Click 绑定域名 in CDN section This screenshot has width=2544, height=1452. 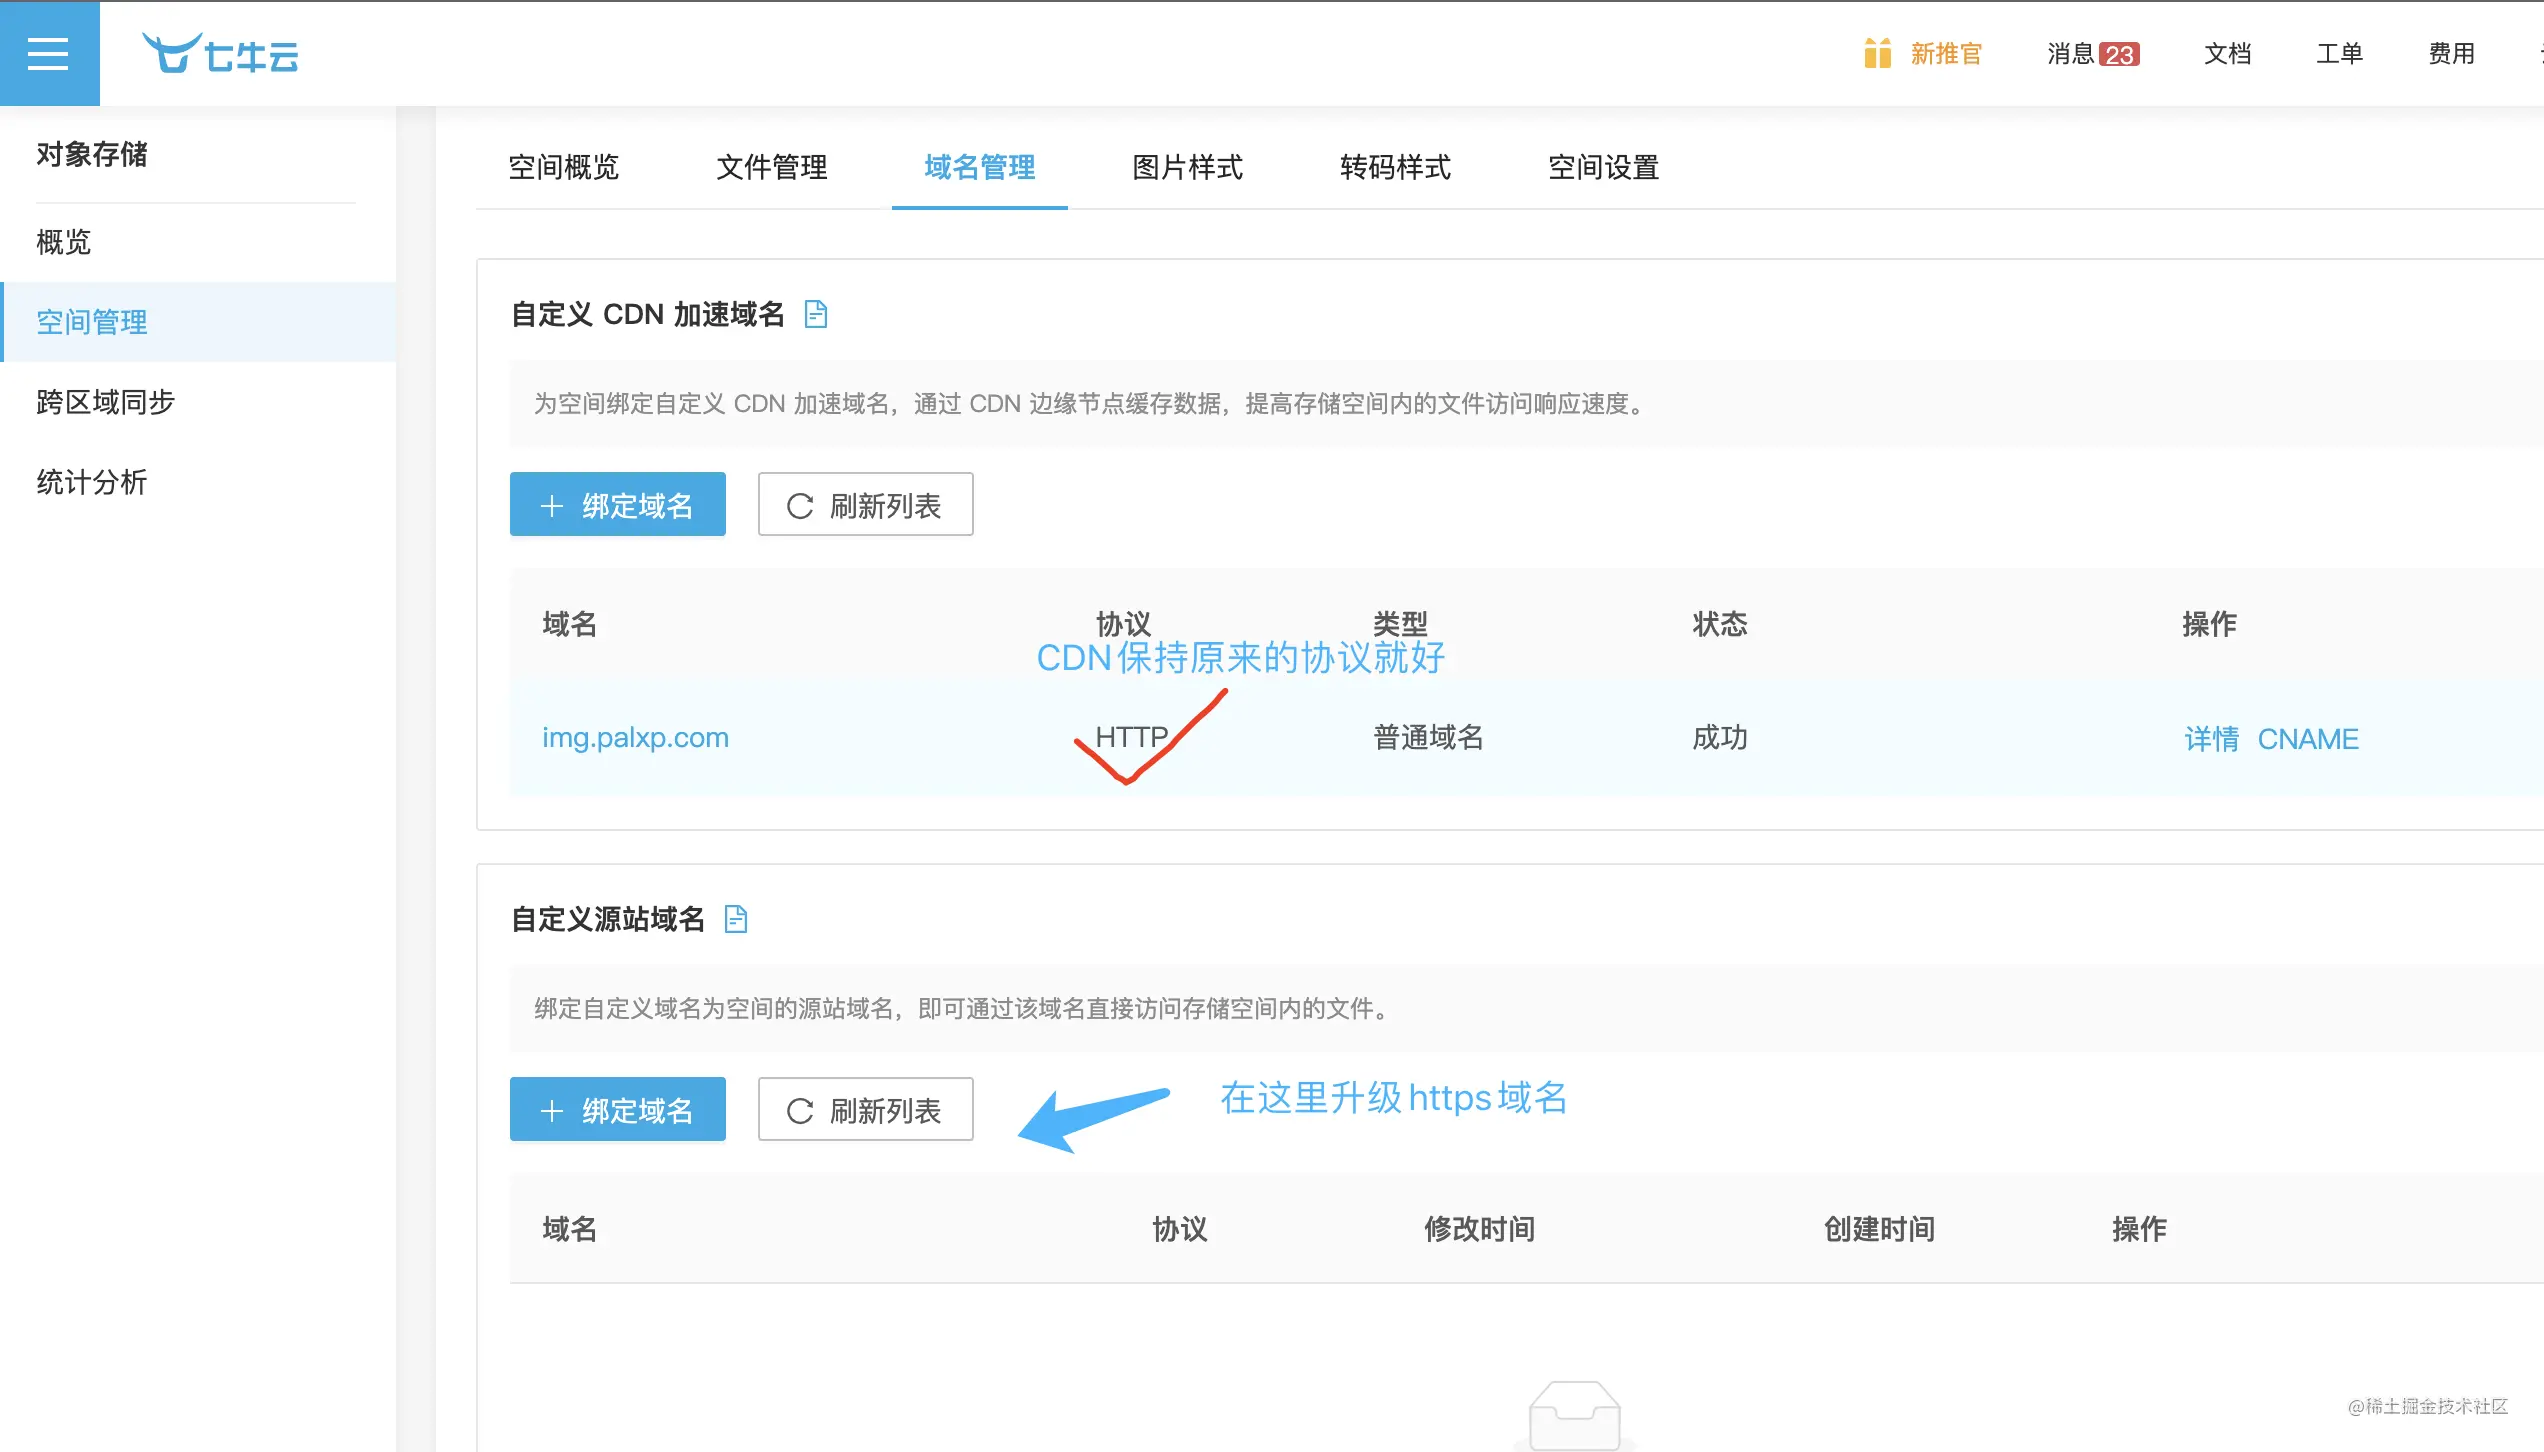coord(618,504)
